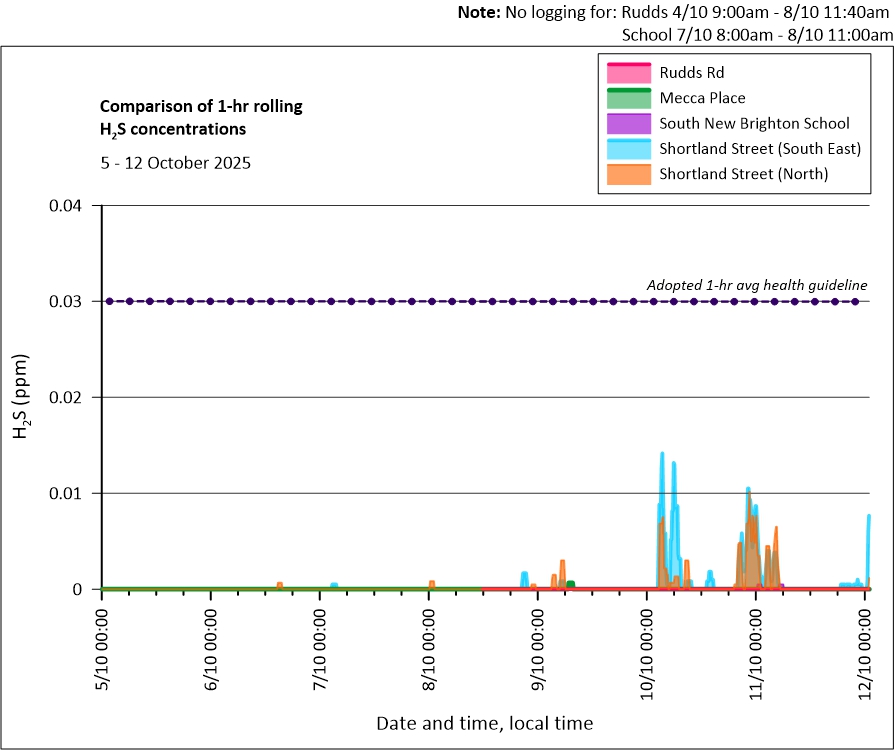The image size is (895, 750).
Task: Click the South New Brighton School legend text
Action: click(x=754, y=123)
